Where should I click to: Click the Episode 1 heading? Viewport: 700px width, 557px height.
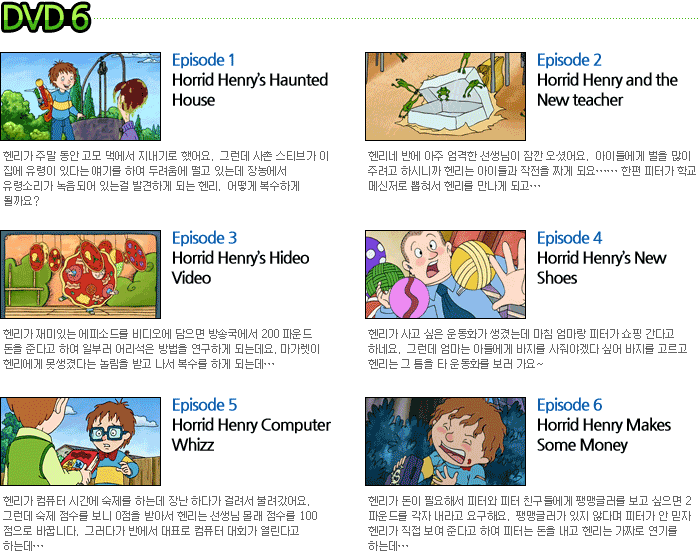click(203, 60)
